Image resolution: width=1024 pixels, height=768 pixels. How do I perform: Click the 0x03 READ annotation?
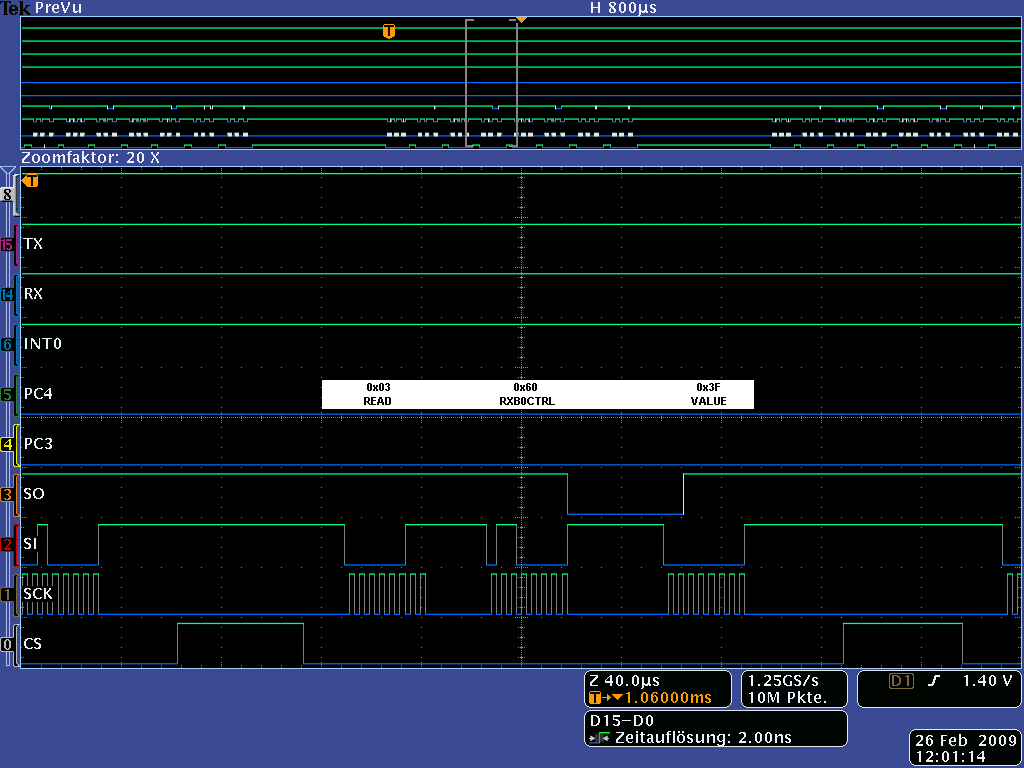click(x=378, y=394)
